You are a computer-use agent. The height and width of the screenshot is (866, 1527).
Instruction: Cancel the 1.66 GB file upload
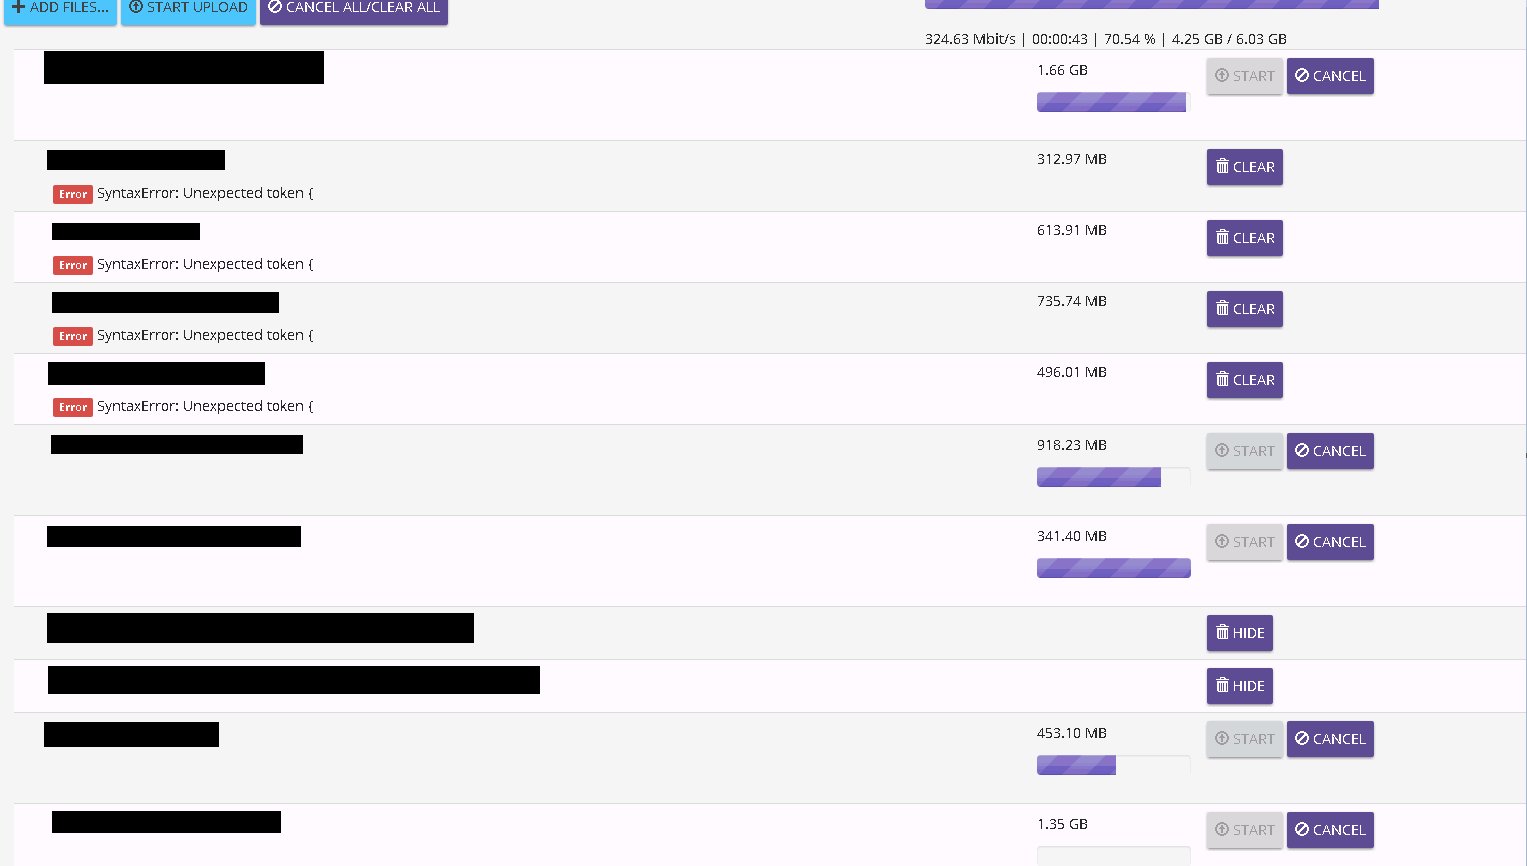[x=1330, y=76]
